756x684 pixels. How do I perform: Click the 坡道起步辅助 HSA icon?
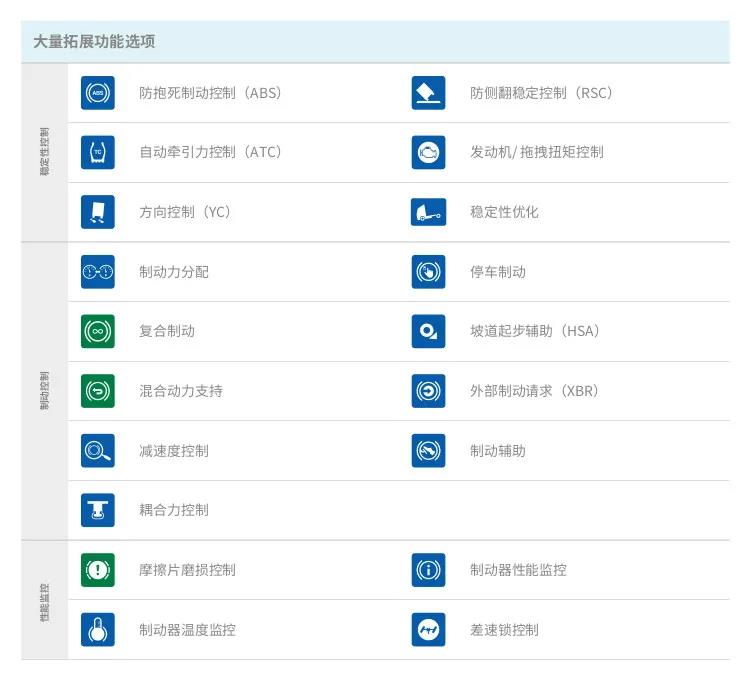[428, 331]
